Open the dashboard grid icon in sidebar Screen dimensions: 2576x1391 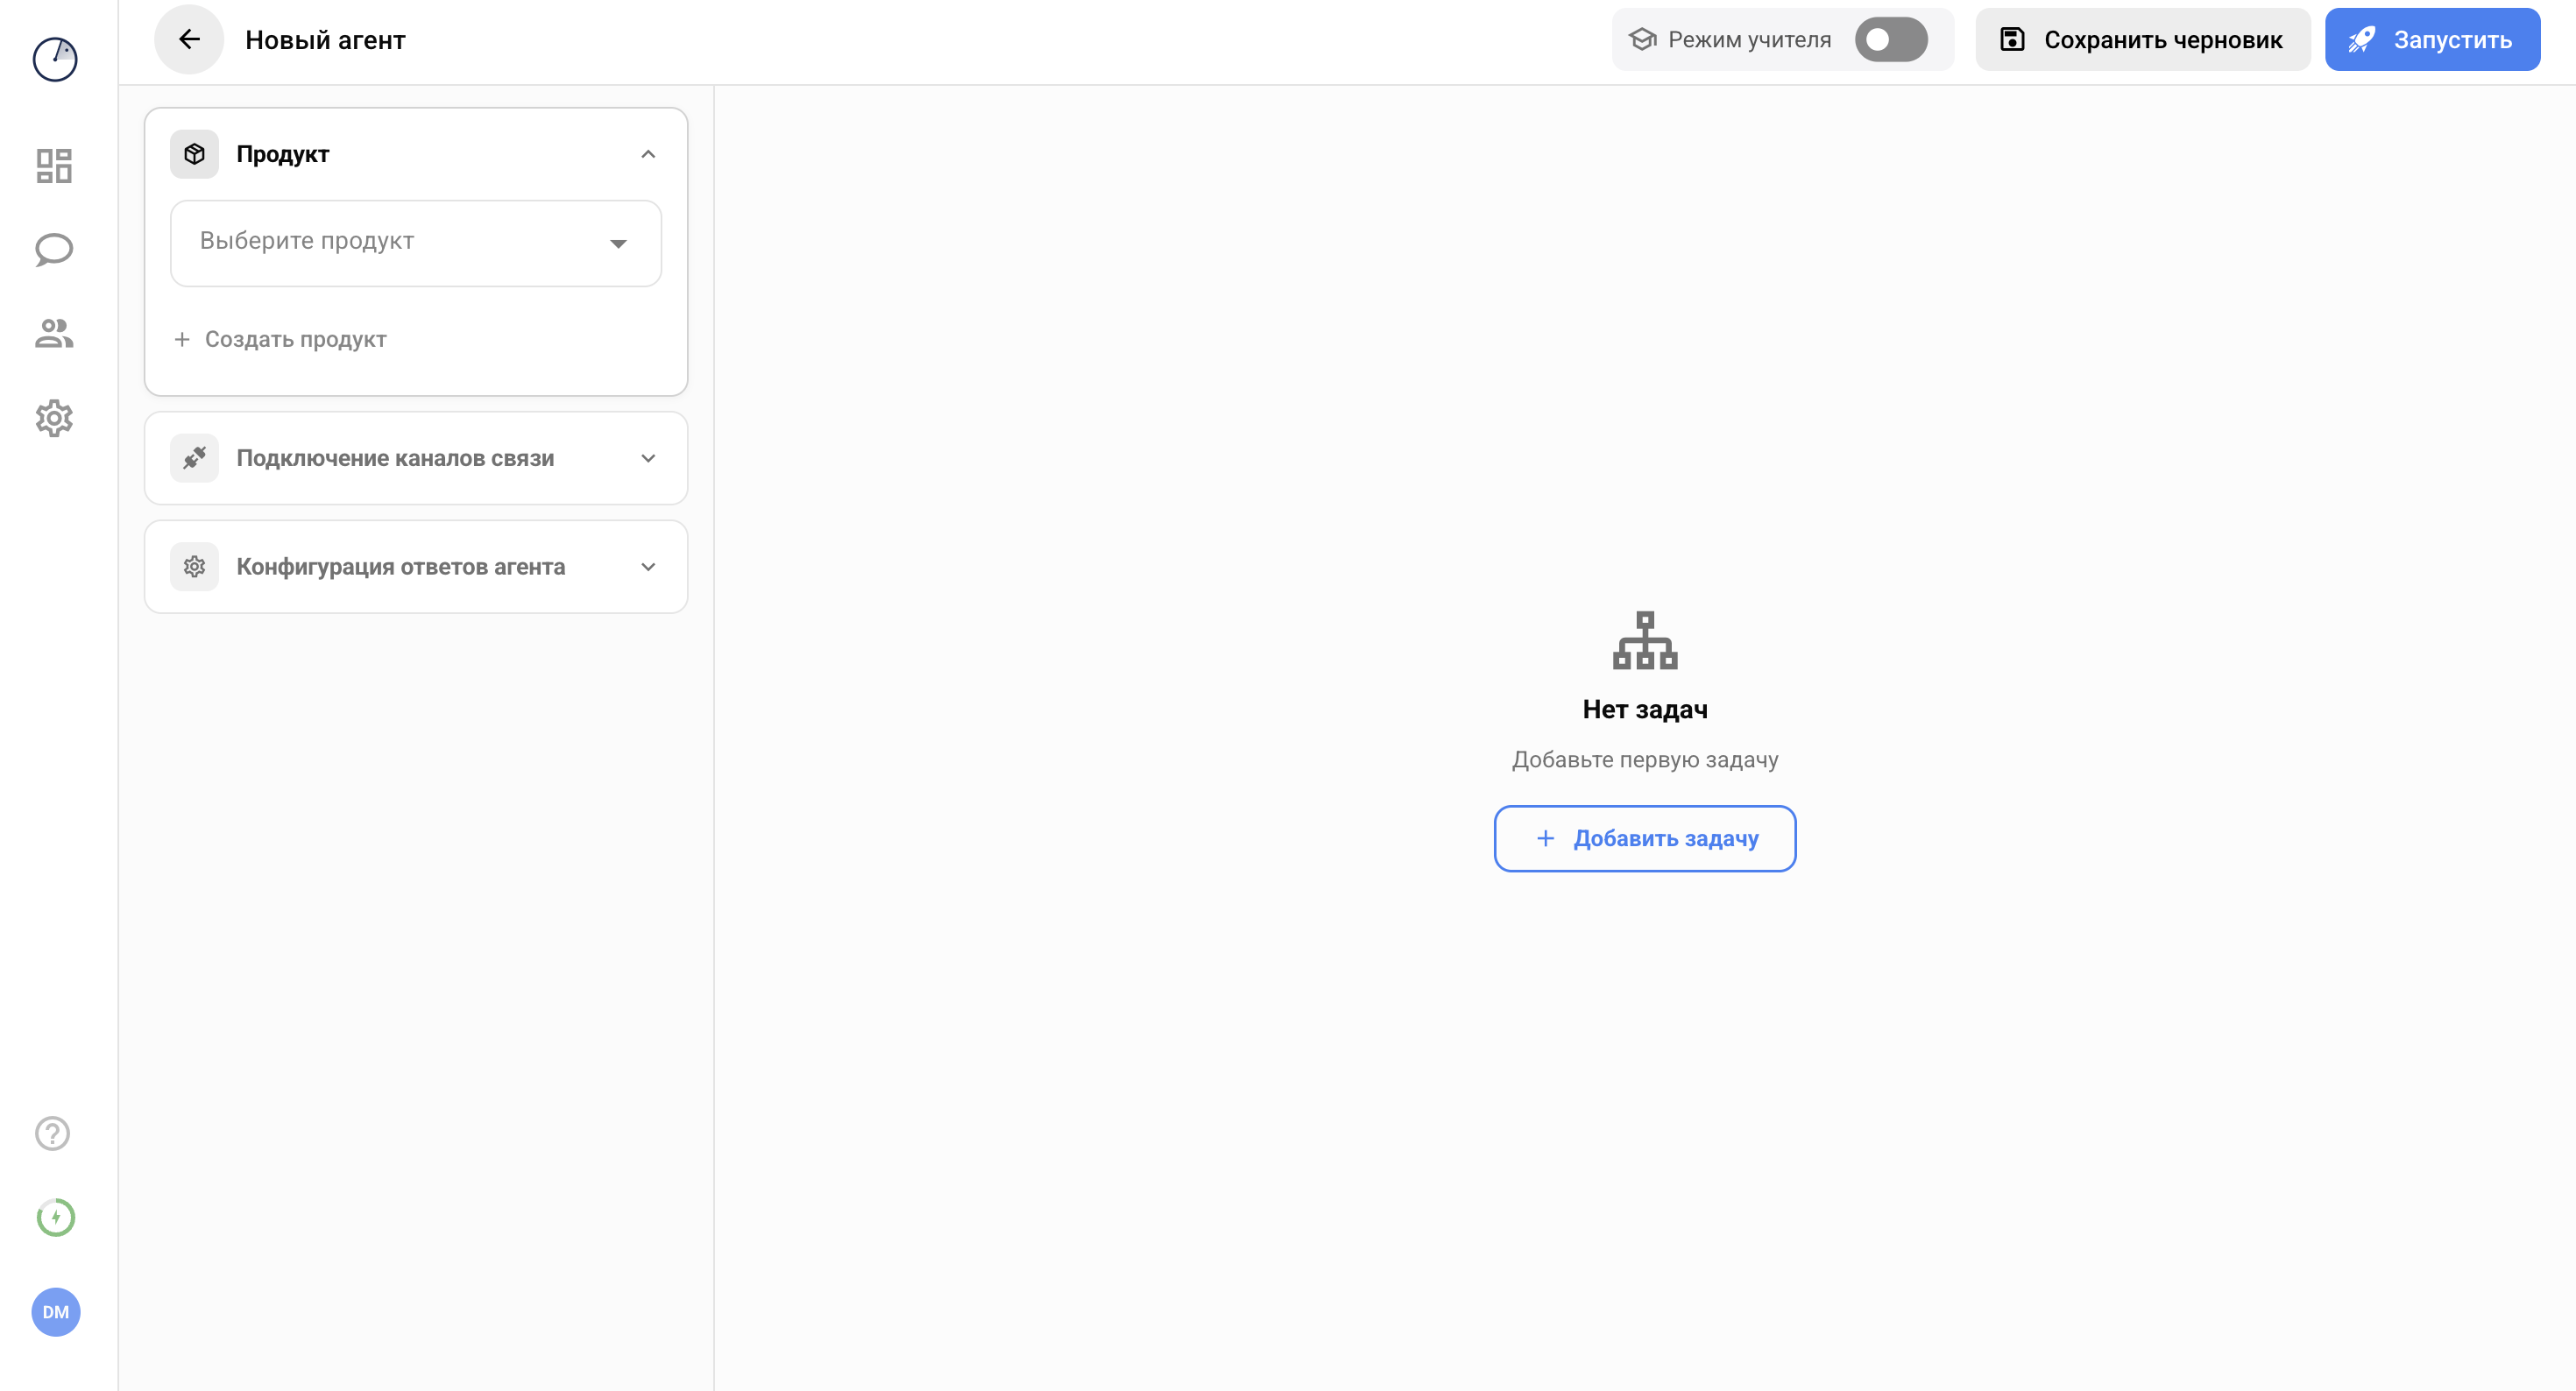[x=54, y=166]
